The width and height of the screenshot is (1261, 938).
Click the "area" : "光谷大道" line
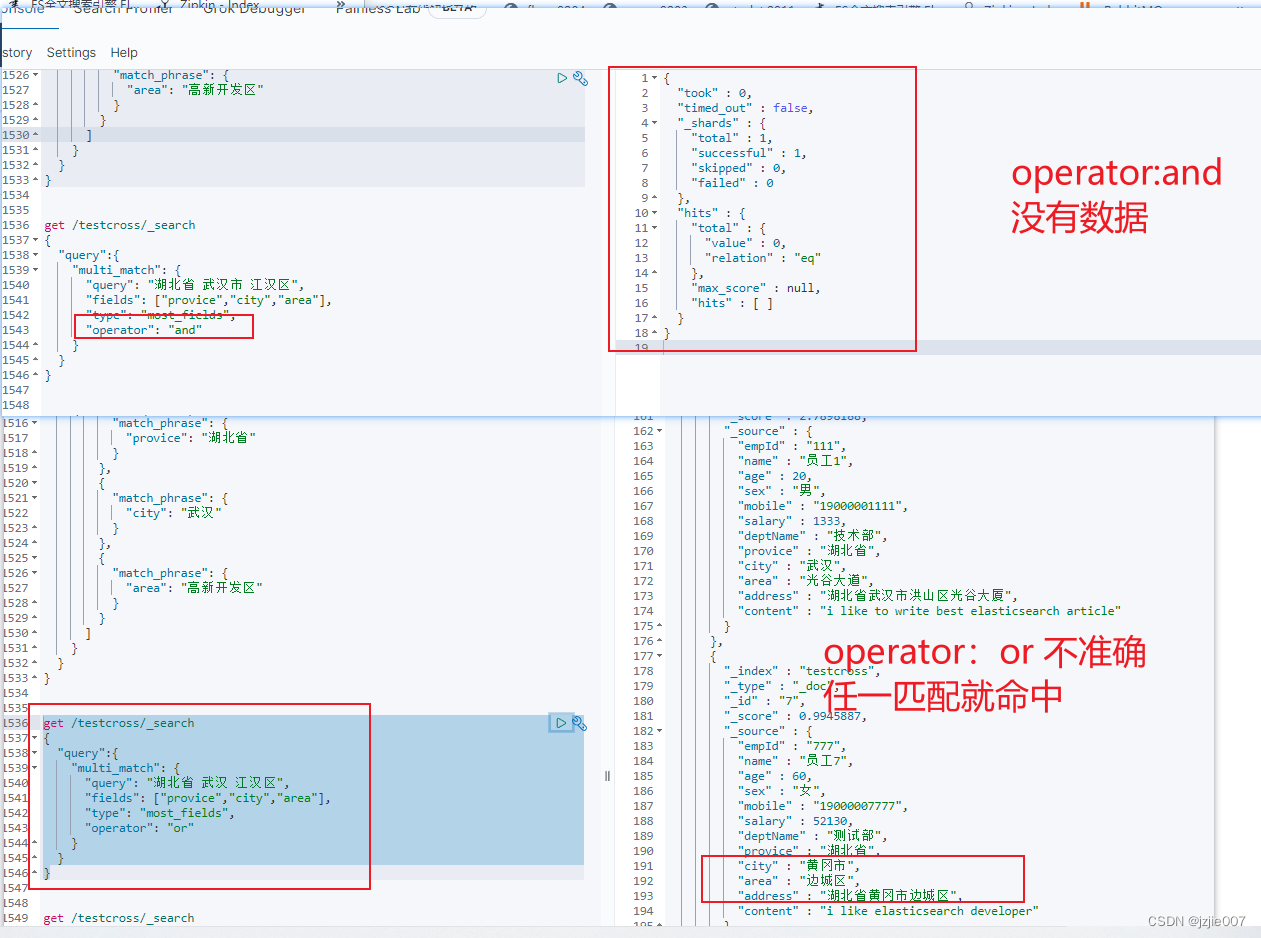807,581
